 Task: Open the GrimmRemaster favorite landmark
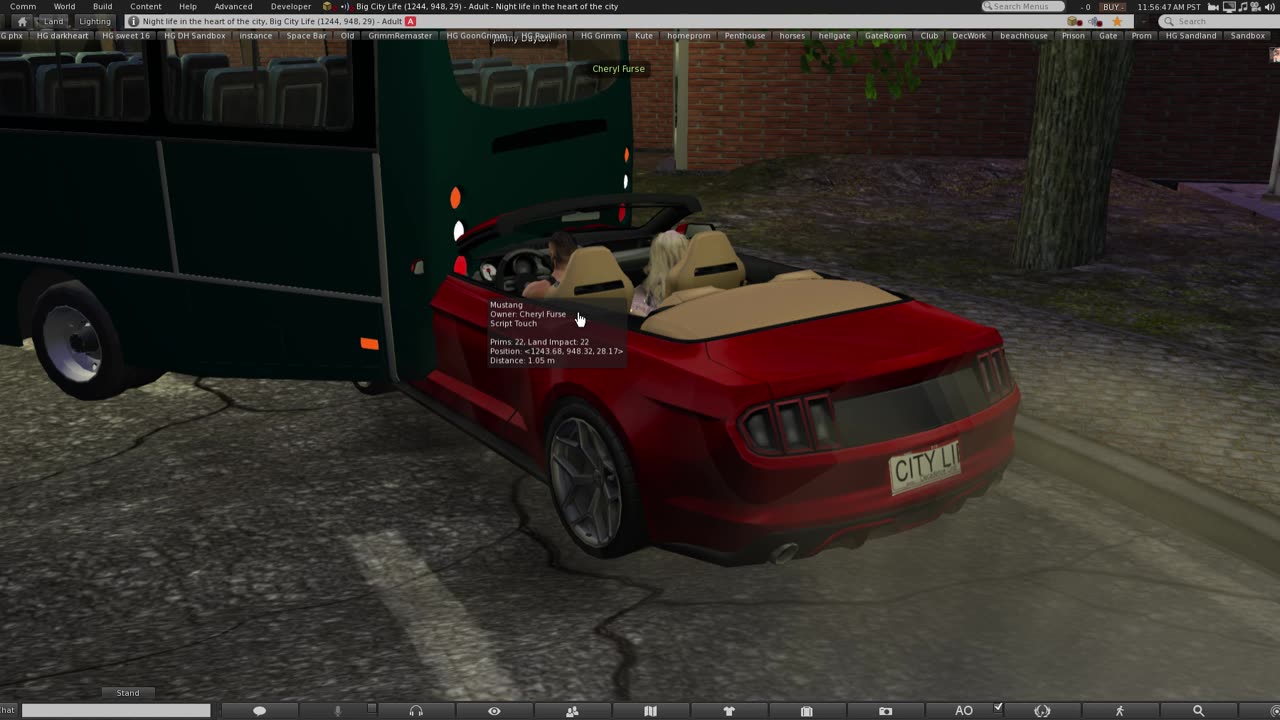400,36
